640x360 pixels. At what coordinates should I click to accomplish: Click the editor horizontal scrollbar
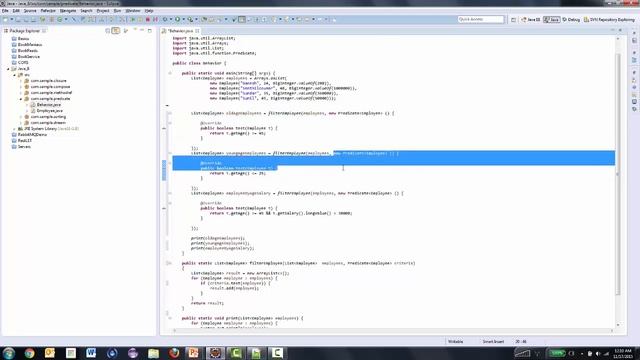coord(392,330)
